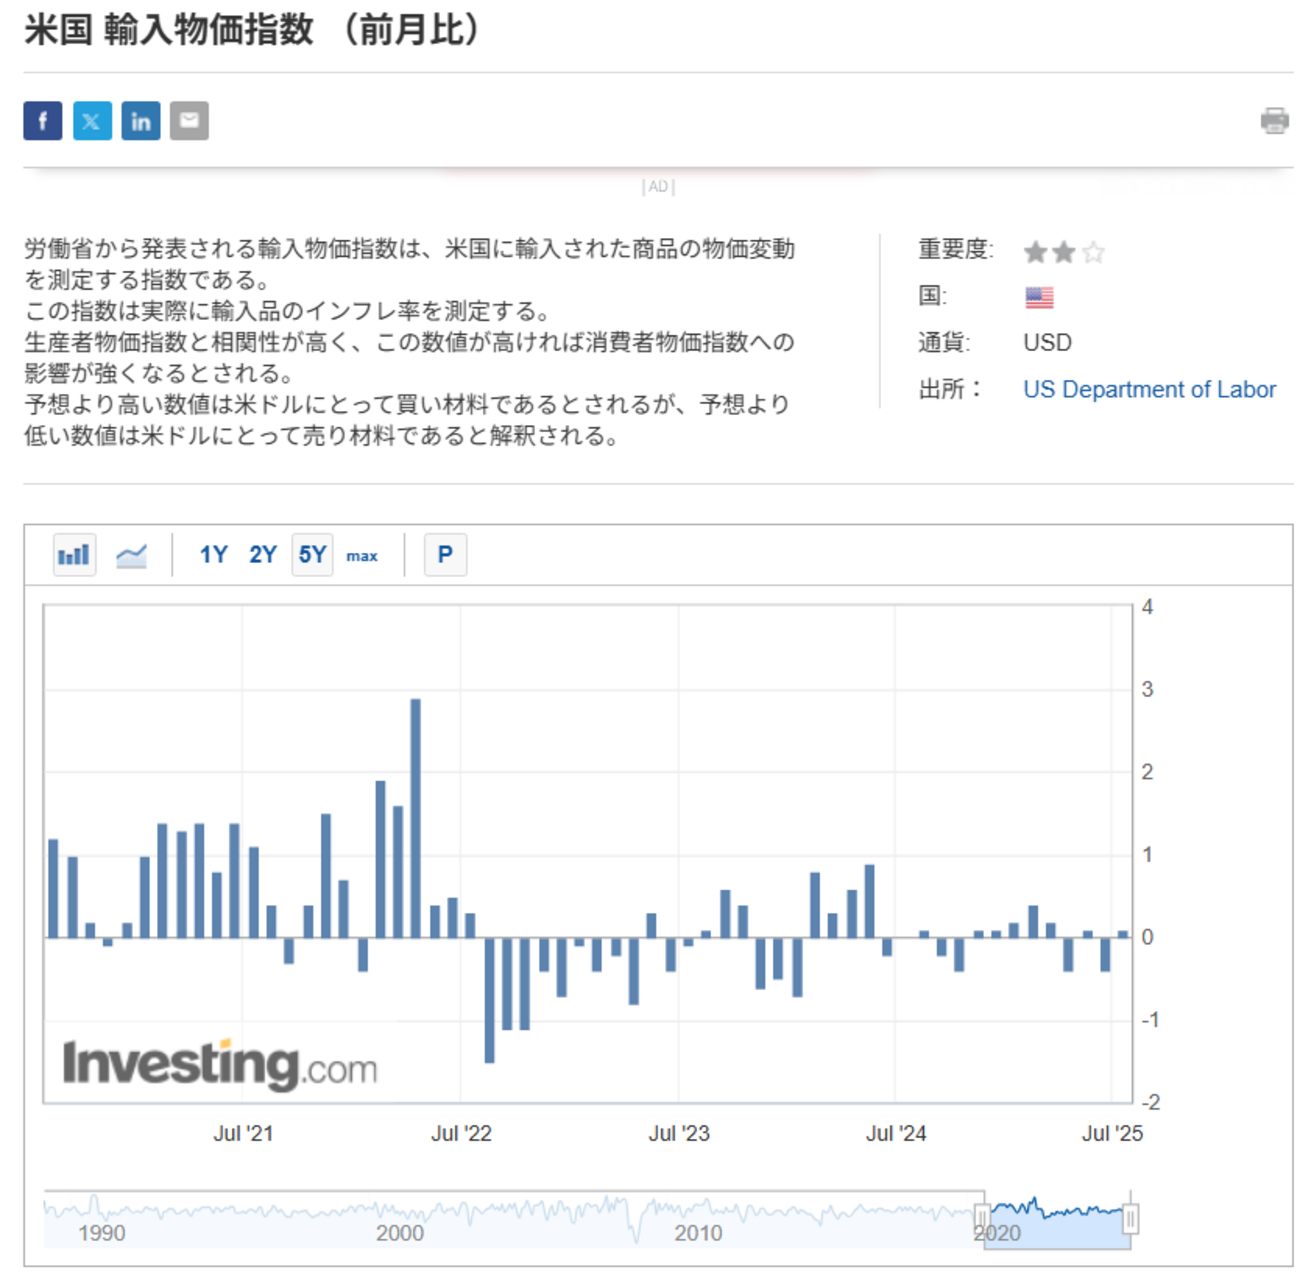Share via the X (Twitter) icon
Viewport: 1300px width, 1278px height.
tap(92, 121)
